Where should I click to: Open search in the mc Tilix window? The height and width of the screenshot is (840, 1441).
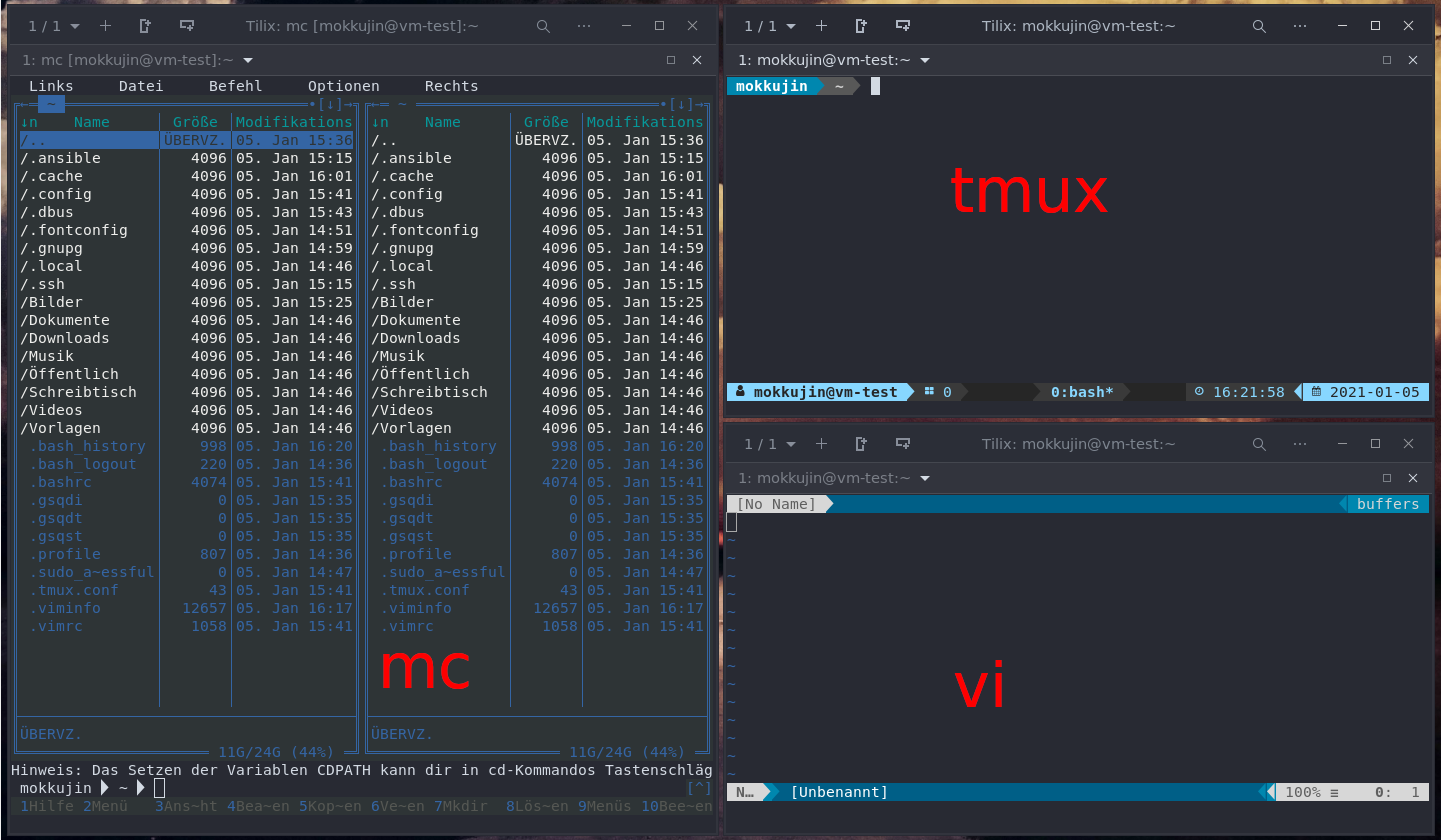[543, 26]
